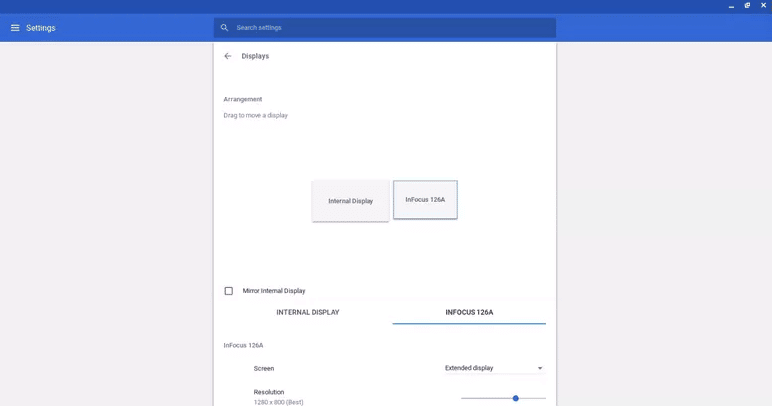
Task: Click the Screen setting label
Action: [264, 368]
